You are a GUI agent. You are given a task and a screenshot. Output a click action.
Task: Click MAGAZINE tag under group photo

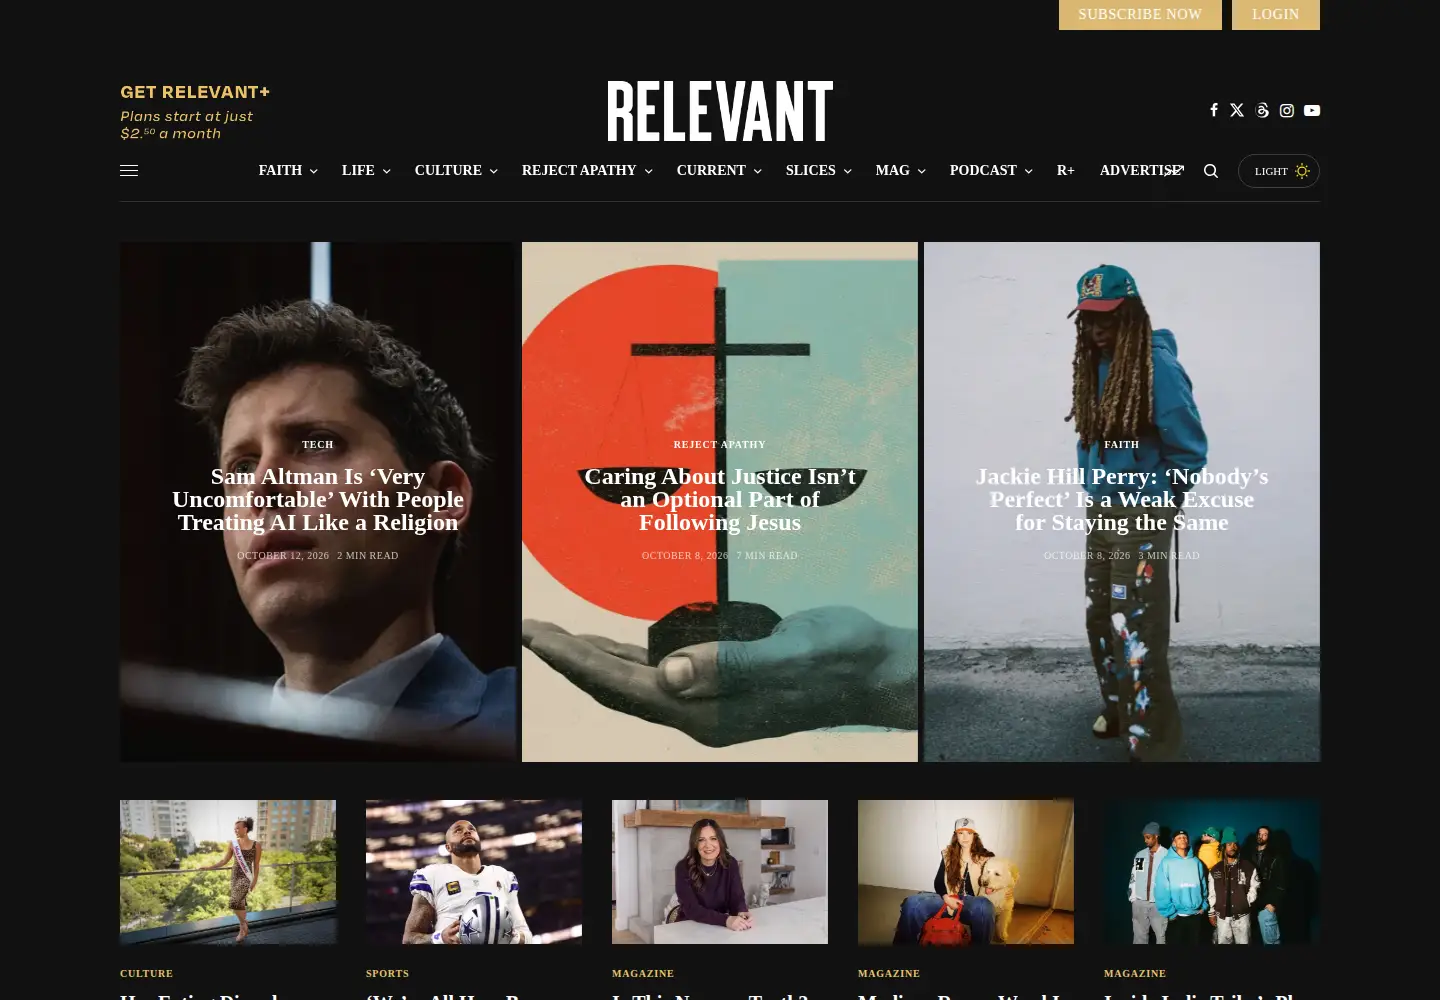(1135, 973)
